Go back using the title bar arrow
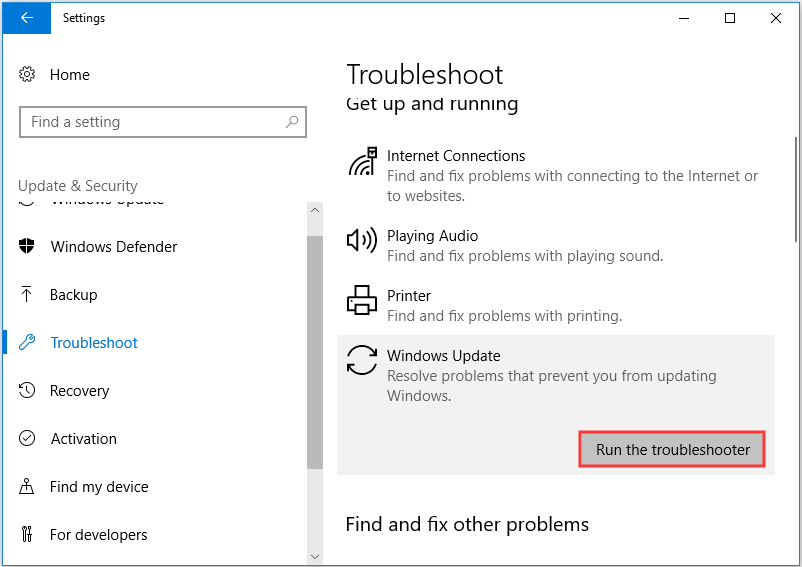The width and height of the screenshot is (802, 567). coord(27,18)
